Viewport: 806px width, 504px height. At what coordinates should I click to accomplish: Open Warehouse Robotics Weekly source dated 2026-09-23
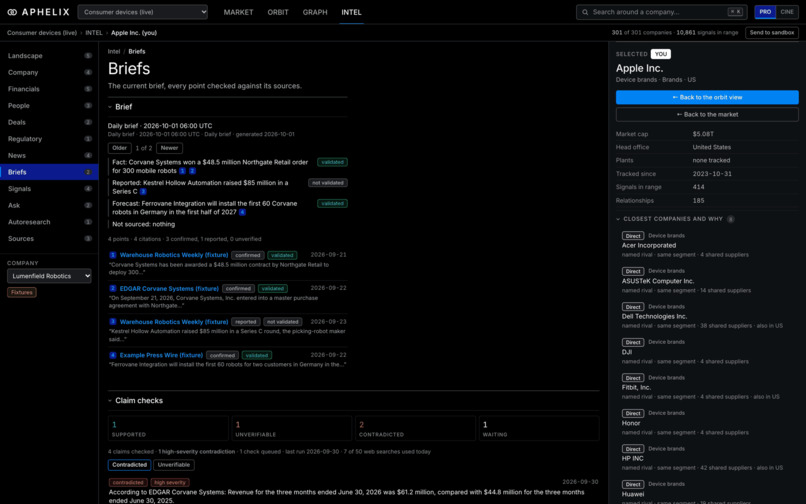(174, 322)
